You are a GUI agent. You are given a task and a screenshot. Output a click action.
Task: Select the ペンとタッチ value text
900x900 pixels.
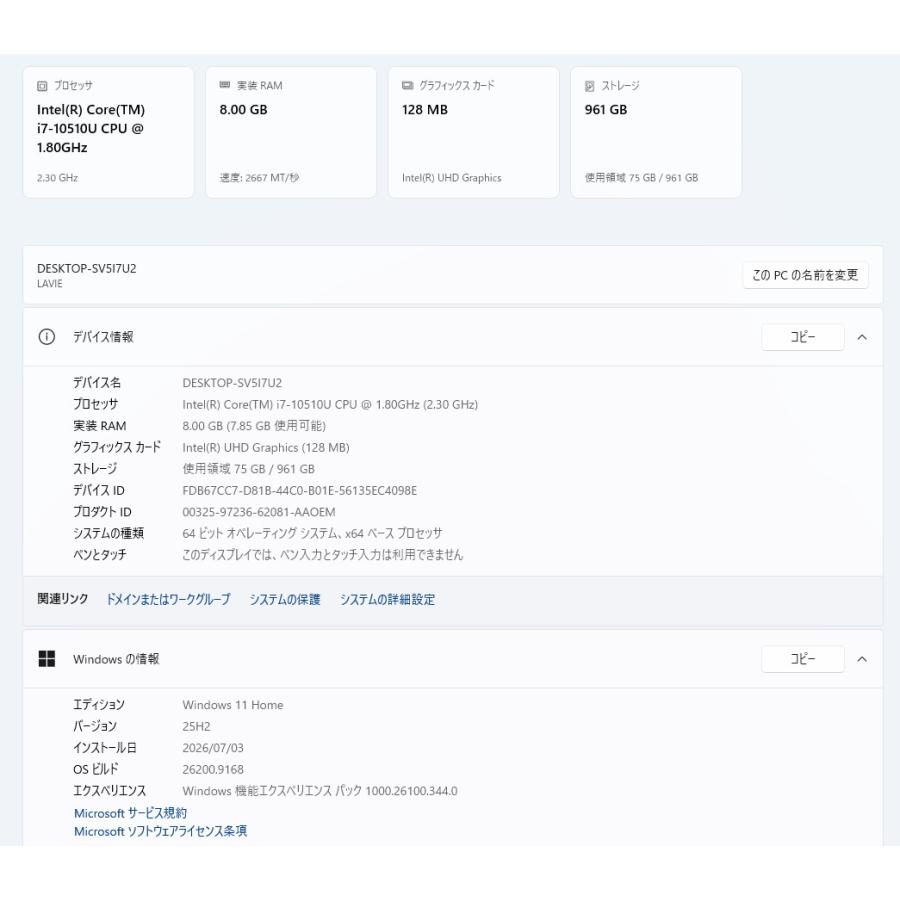323,555
